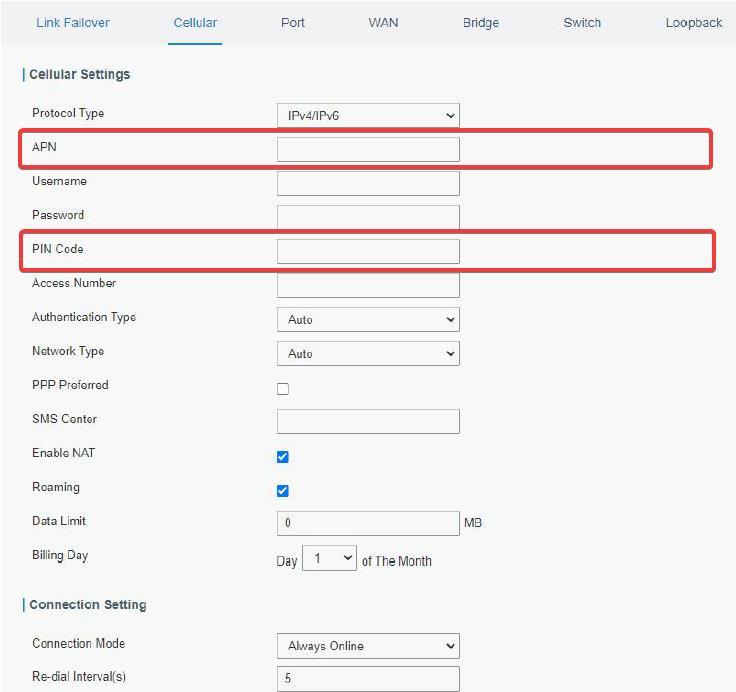The image size is (736, 692).
Task: Open the Authentication Type dropdown
Action: tap(368, 319)
